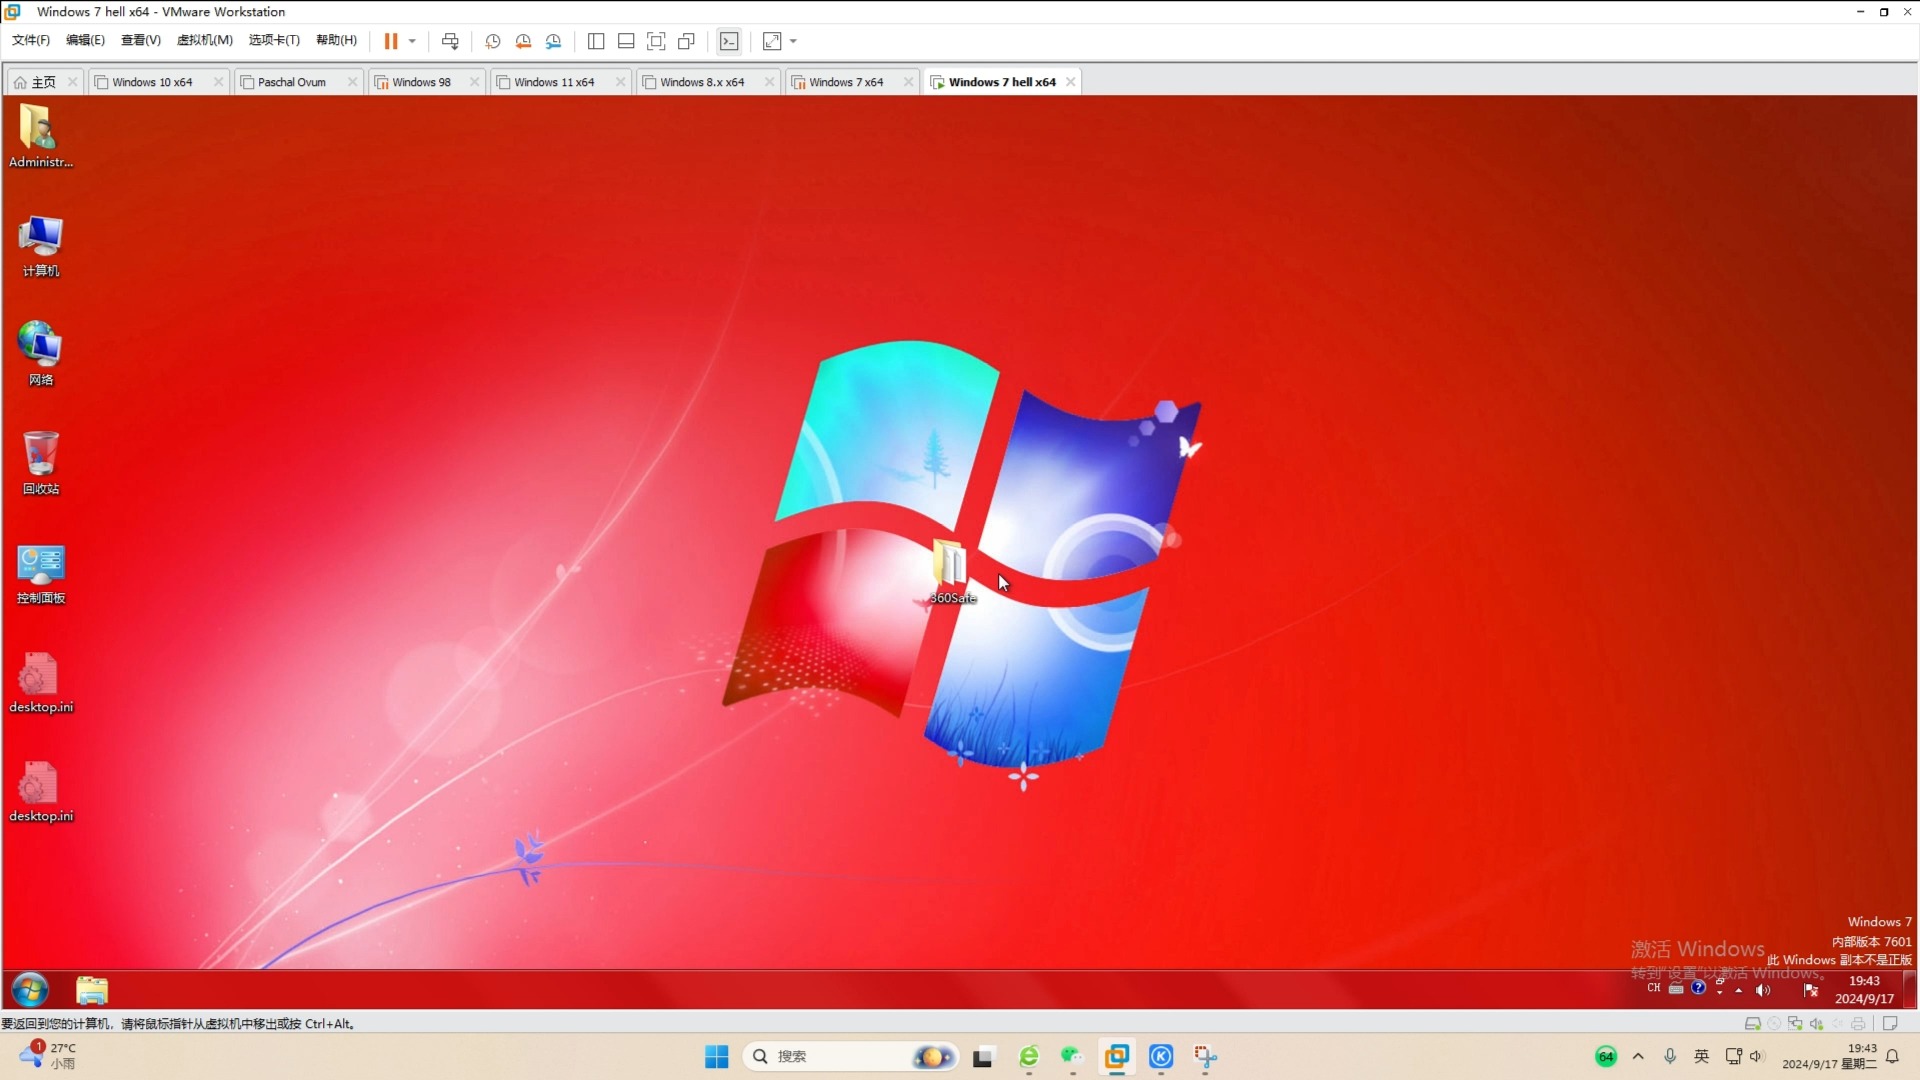
Task: Click the VMware network adapter status icon
Action: coord(1795,1024)
